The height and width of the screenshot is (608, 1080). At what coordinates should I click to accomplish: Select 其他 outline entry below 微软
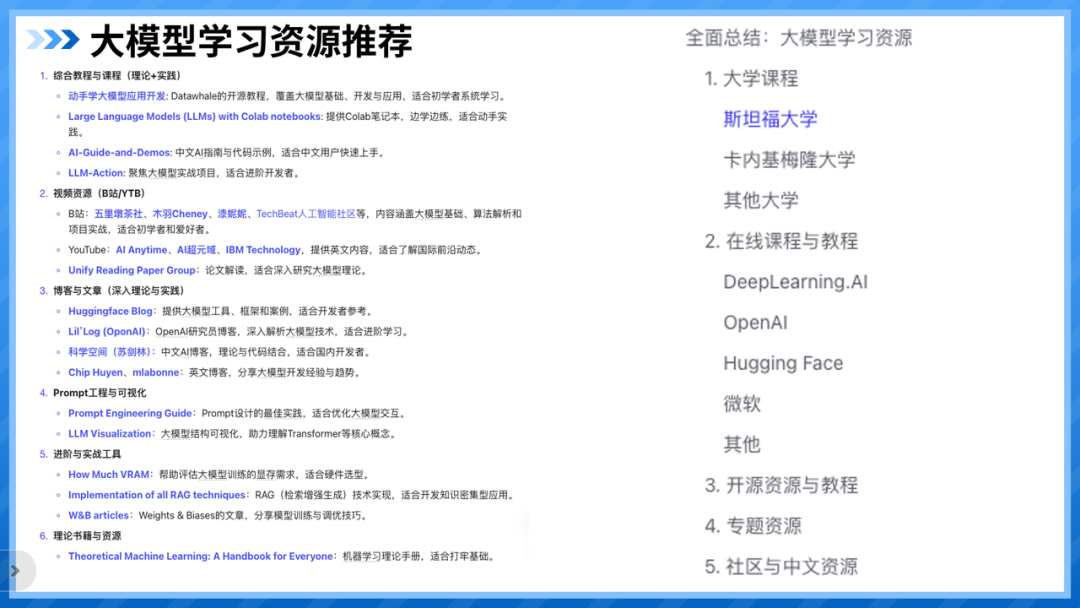[742, 444]
